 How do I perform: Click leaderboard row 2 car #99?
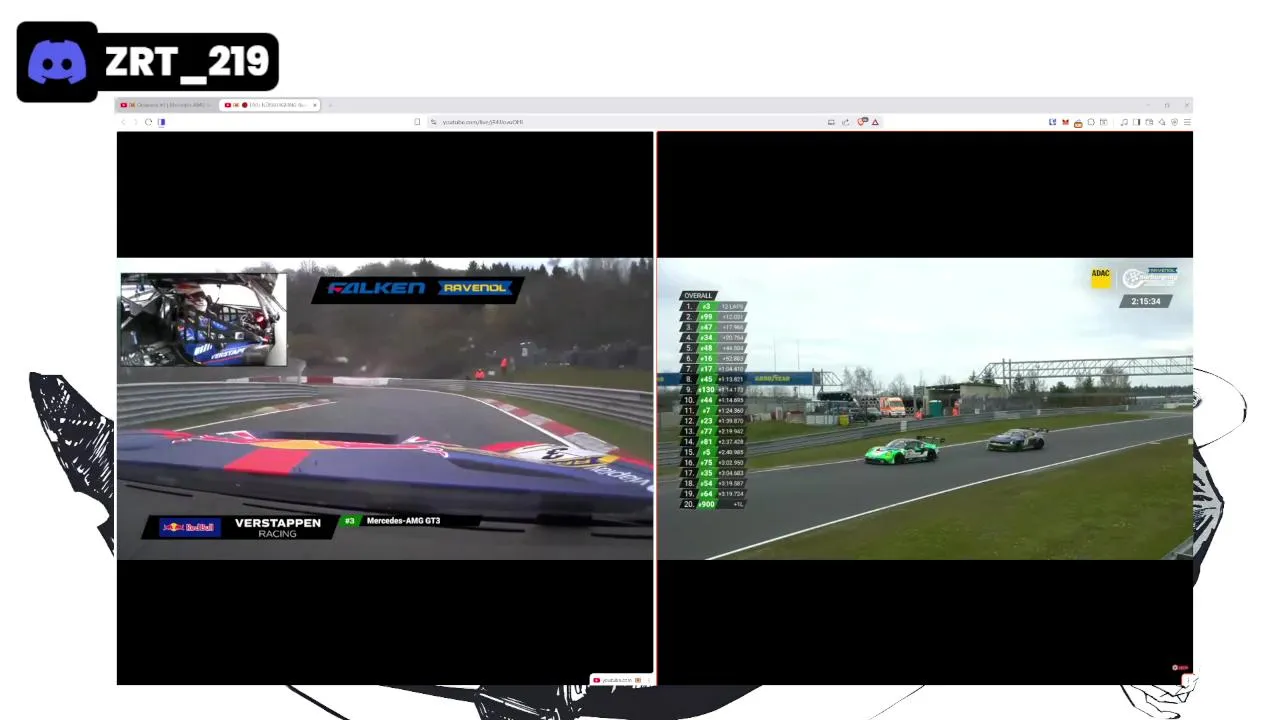(x=714, y=317)
